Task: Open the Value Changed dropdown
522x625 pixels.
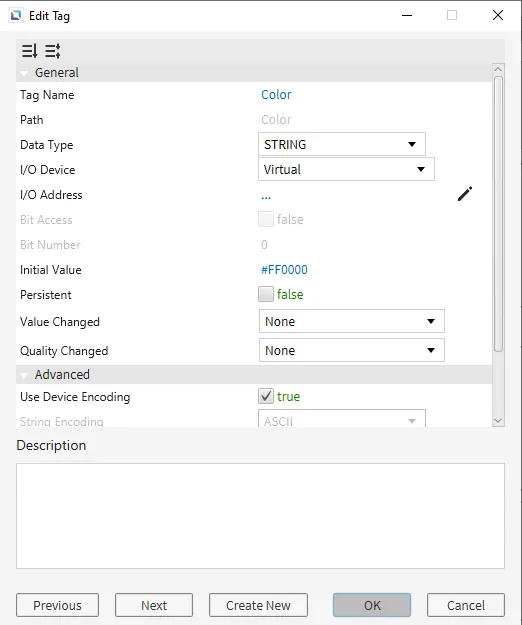Action: [x=351, y=321]
